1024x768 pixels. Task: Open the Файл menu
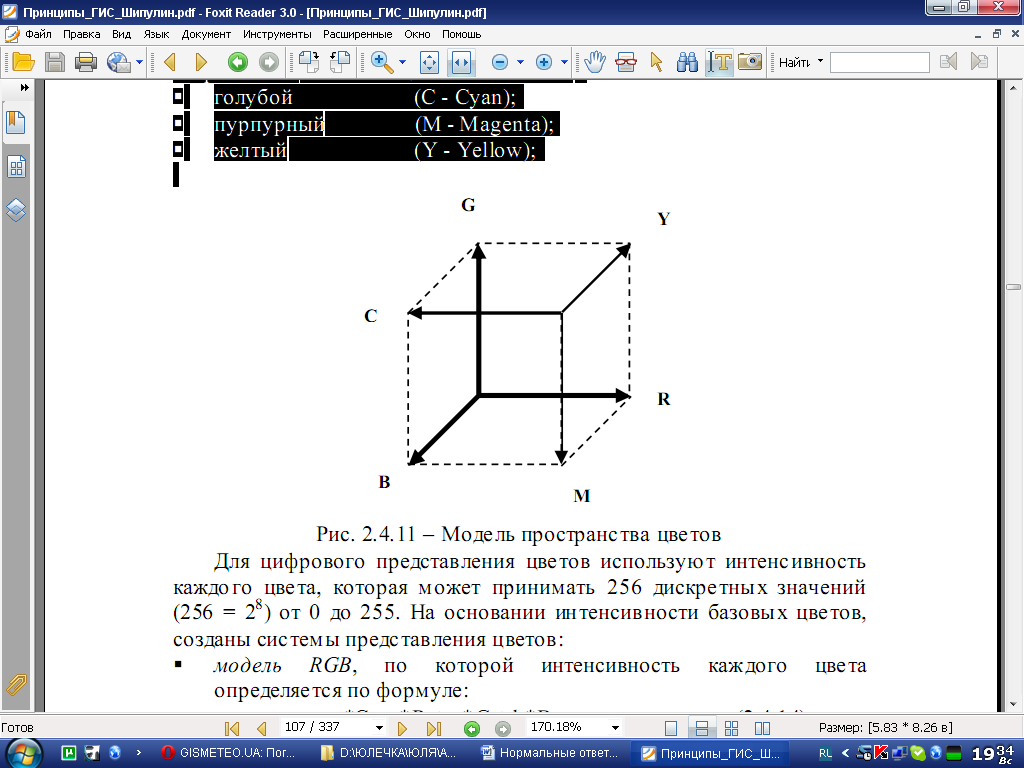pos(39,34)
